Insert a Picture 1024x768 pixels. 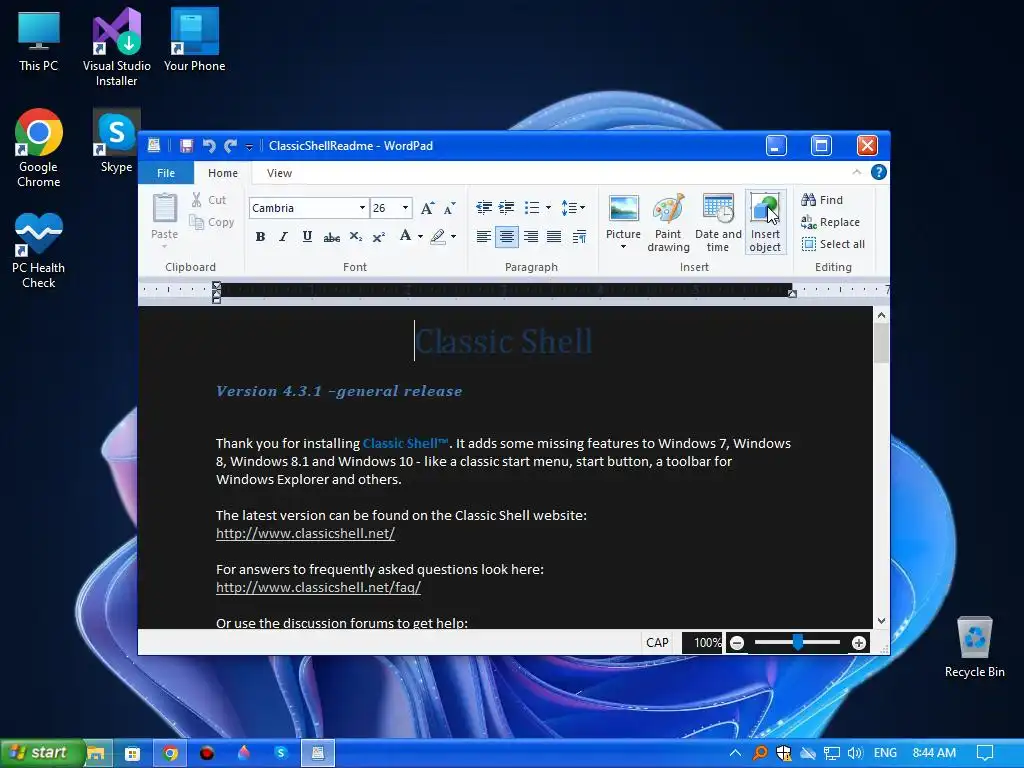click(x=623, y=216)
